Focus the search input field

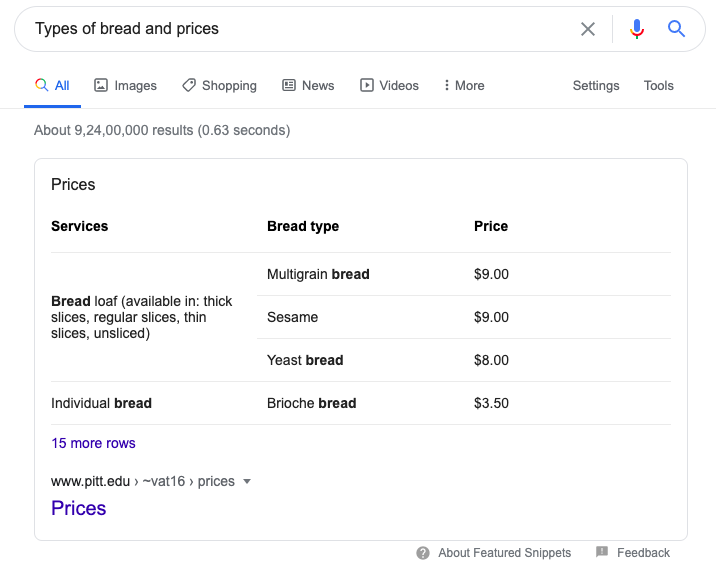[x=300, y=29]
